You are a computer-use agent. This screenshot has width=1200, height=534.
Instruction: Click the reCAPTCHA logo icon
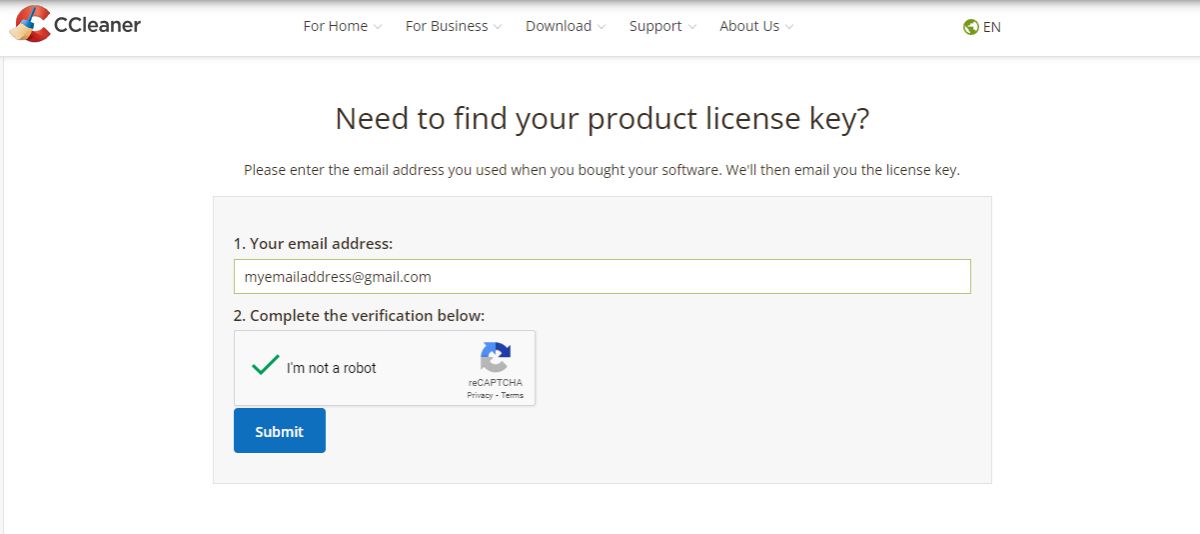point(496,357)
